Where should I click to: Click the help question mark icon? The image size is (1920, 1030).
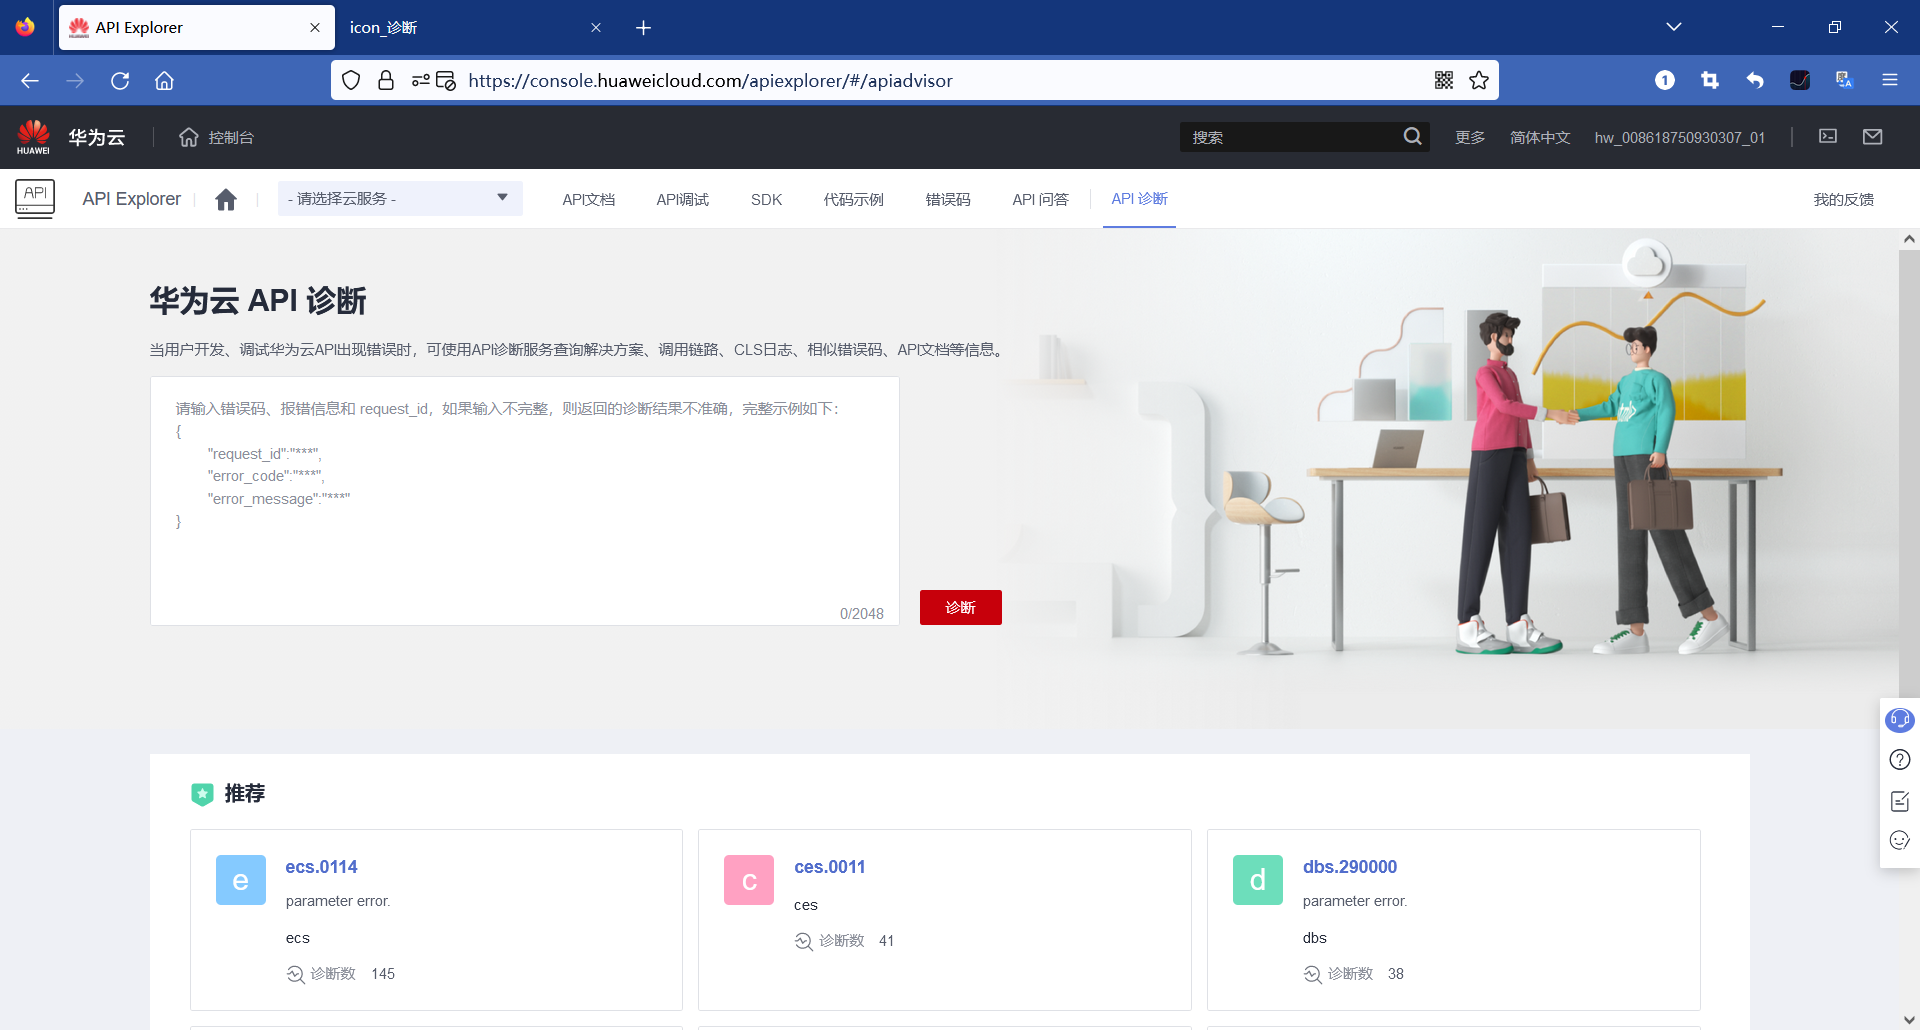[1899, 759]
